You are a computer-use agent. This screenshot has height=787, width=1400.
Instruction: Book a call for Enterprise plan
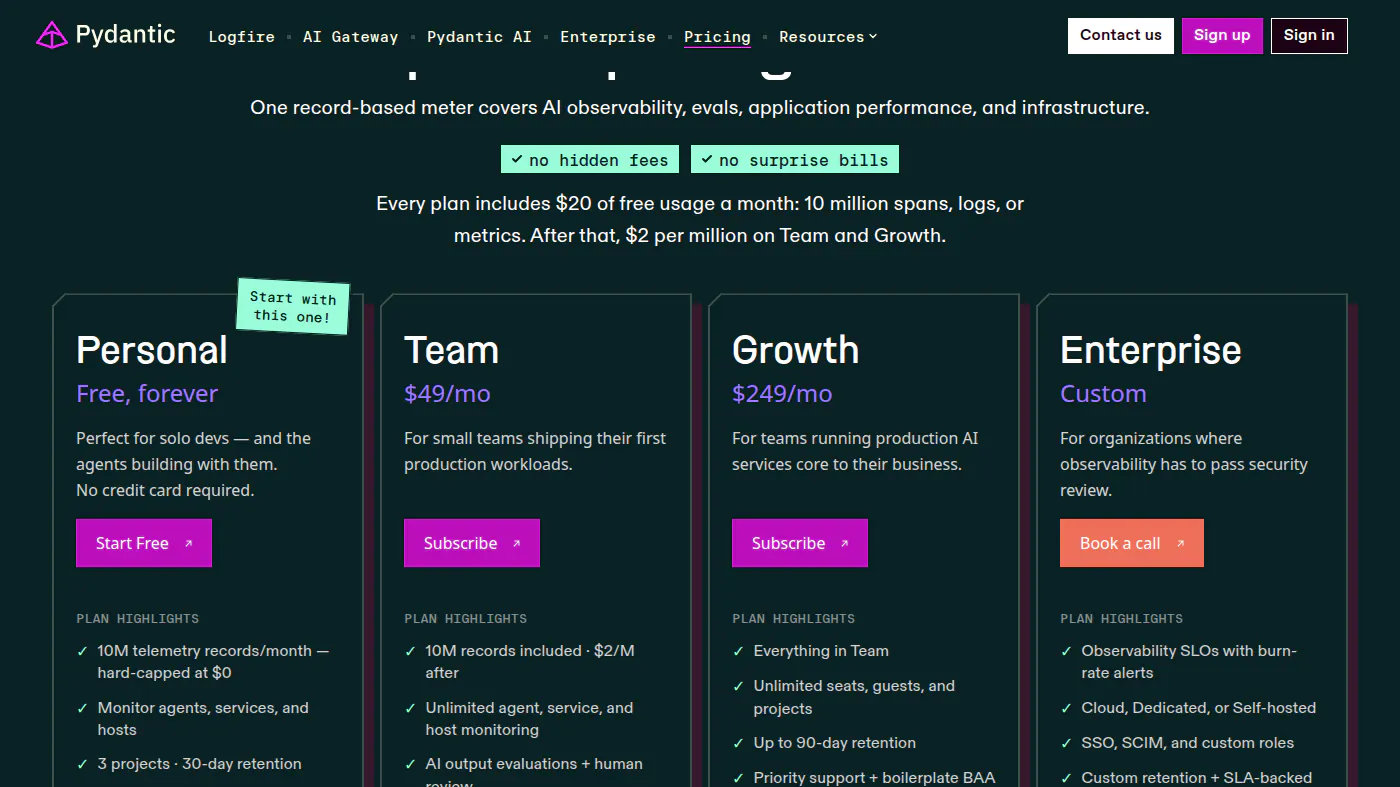pyautogui.click(x=1132, y=543)
